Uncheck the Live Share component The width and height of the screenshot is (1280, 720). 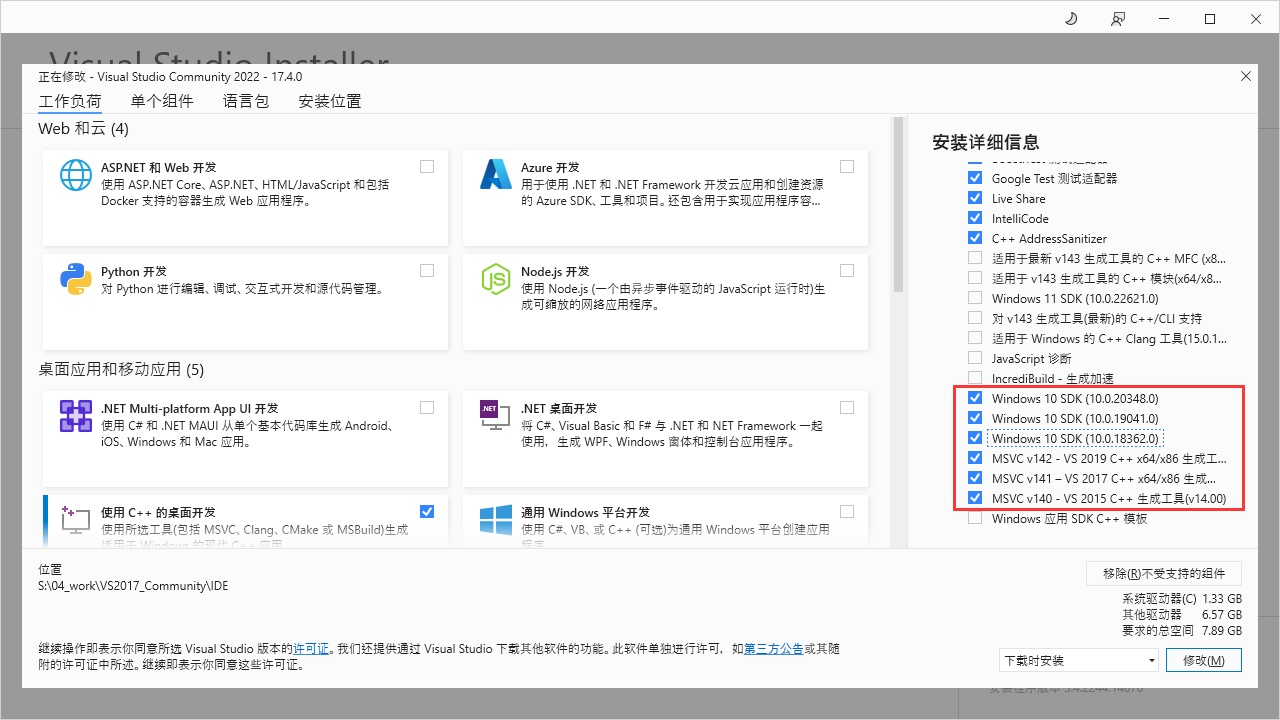click(975, 198)
